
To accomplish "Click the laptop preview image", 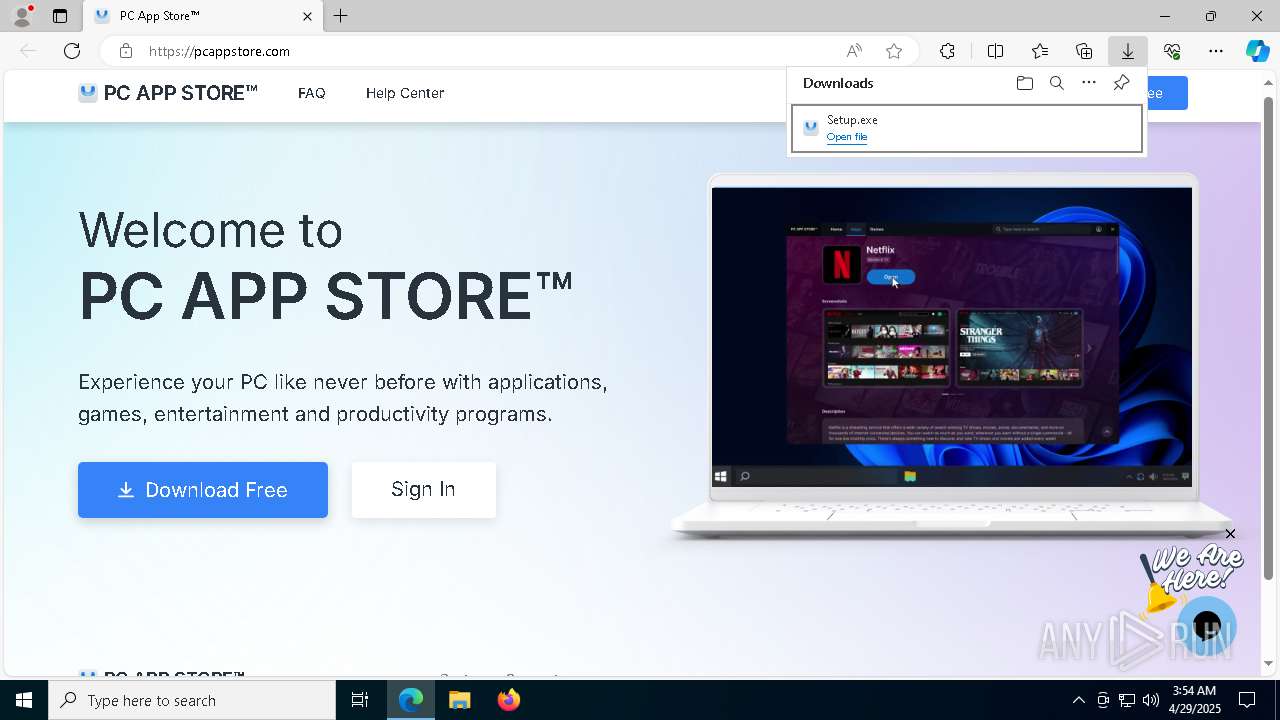I will pyautogui.click(x=952, y=355).
